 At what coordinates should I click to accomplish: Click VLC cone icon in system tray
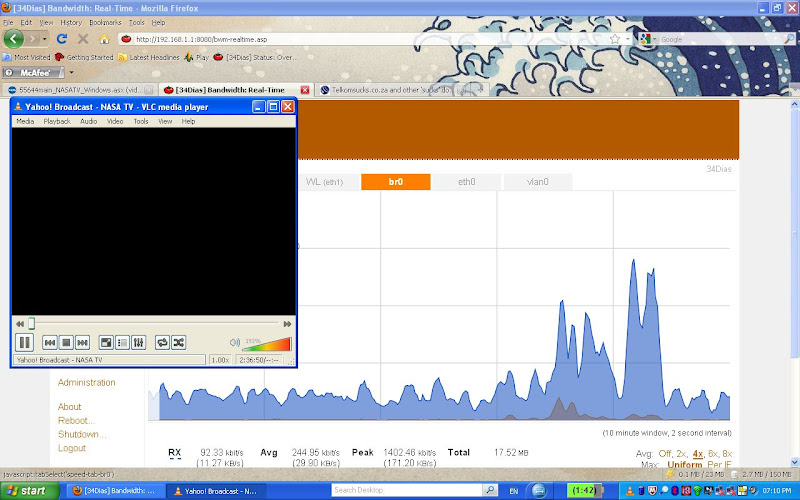tap(631, 491)
